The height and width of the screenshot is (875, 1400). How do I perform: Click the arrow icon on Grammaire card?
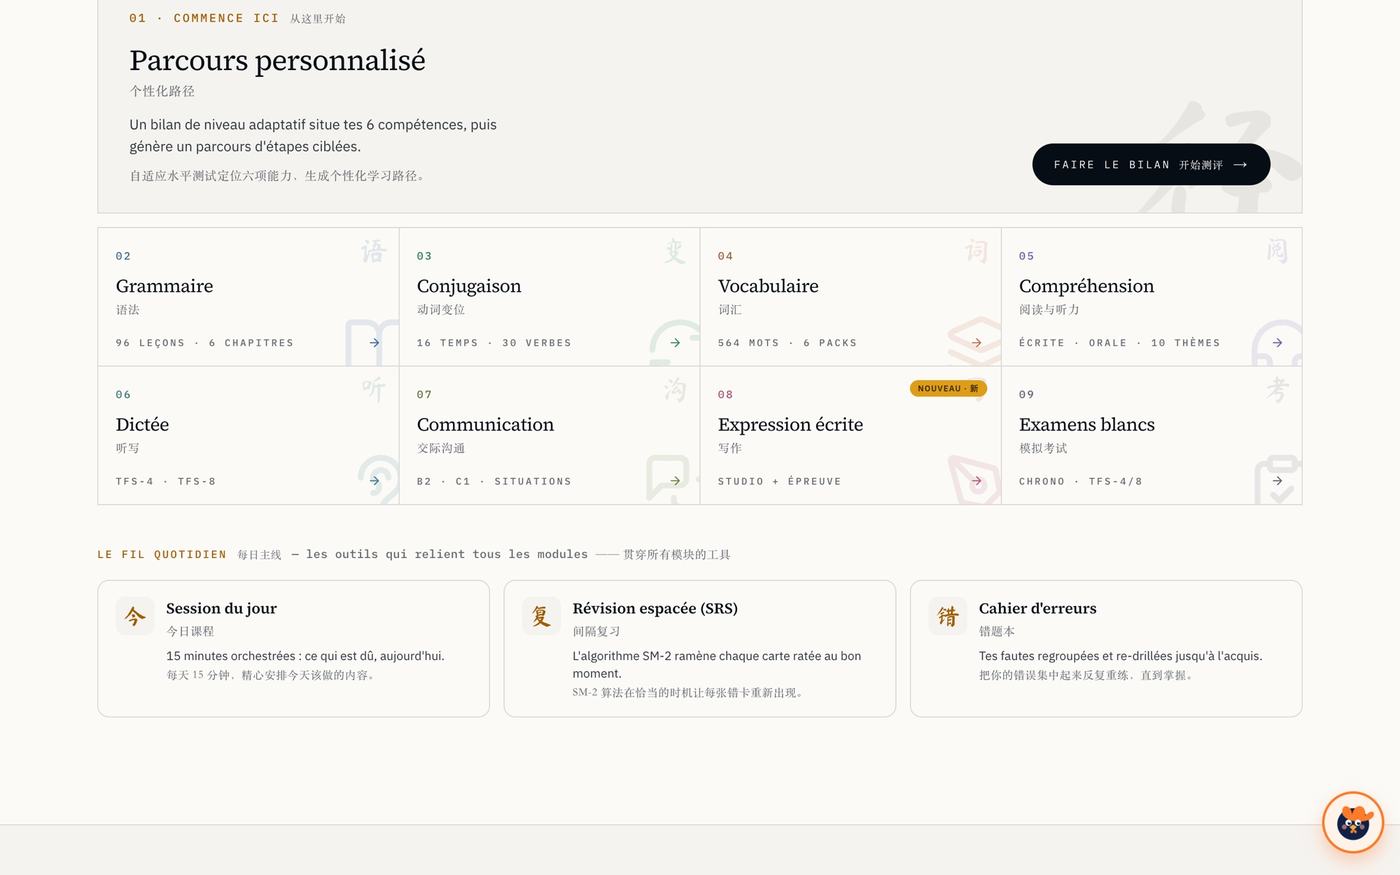374,342
